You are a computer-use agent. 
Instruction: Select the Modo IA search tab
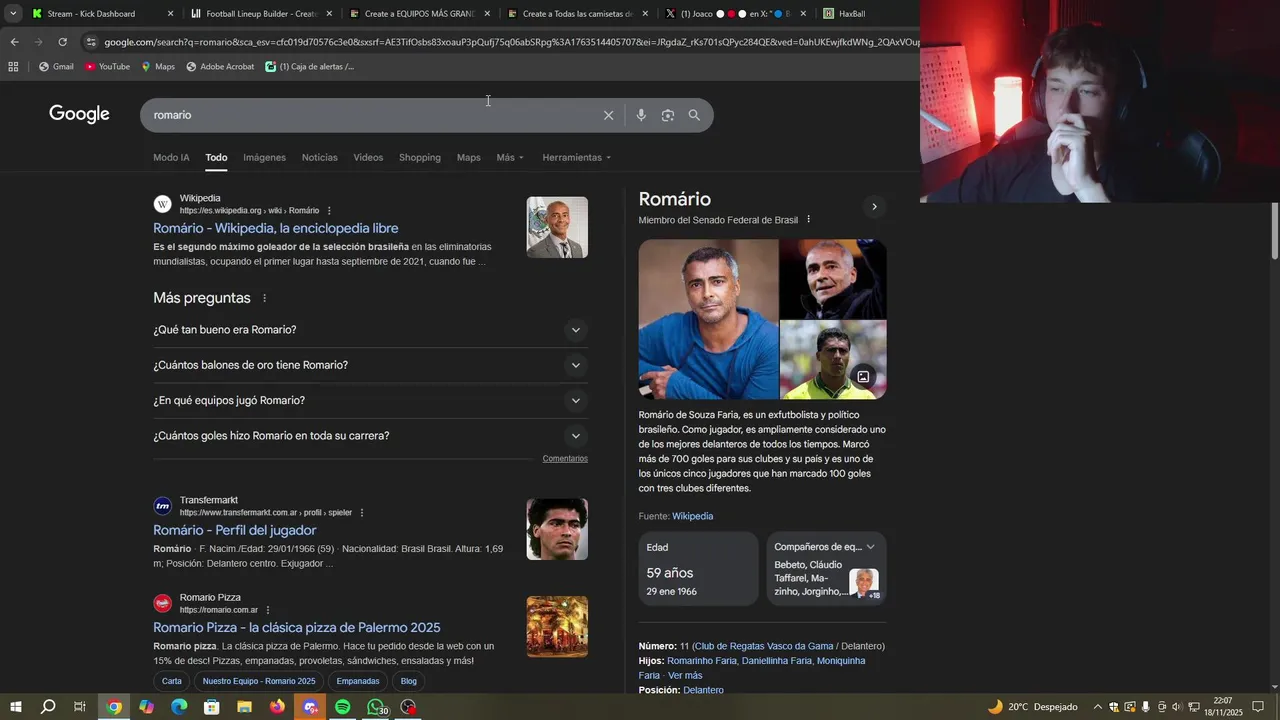171,158
